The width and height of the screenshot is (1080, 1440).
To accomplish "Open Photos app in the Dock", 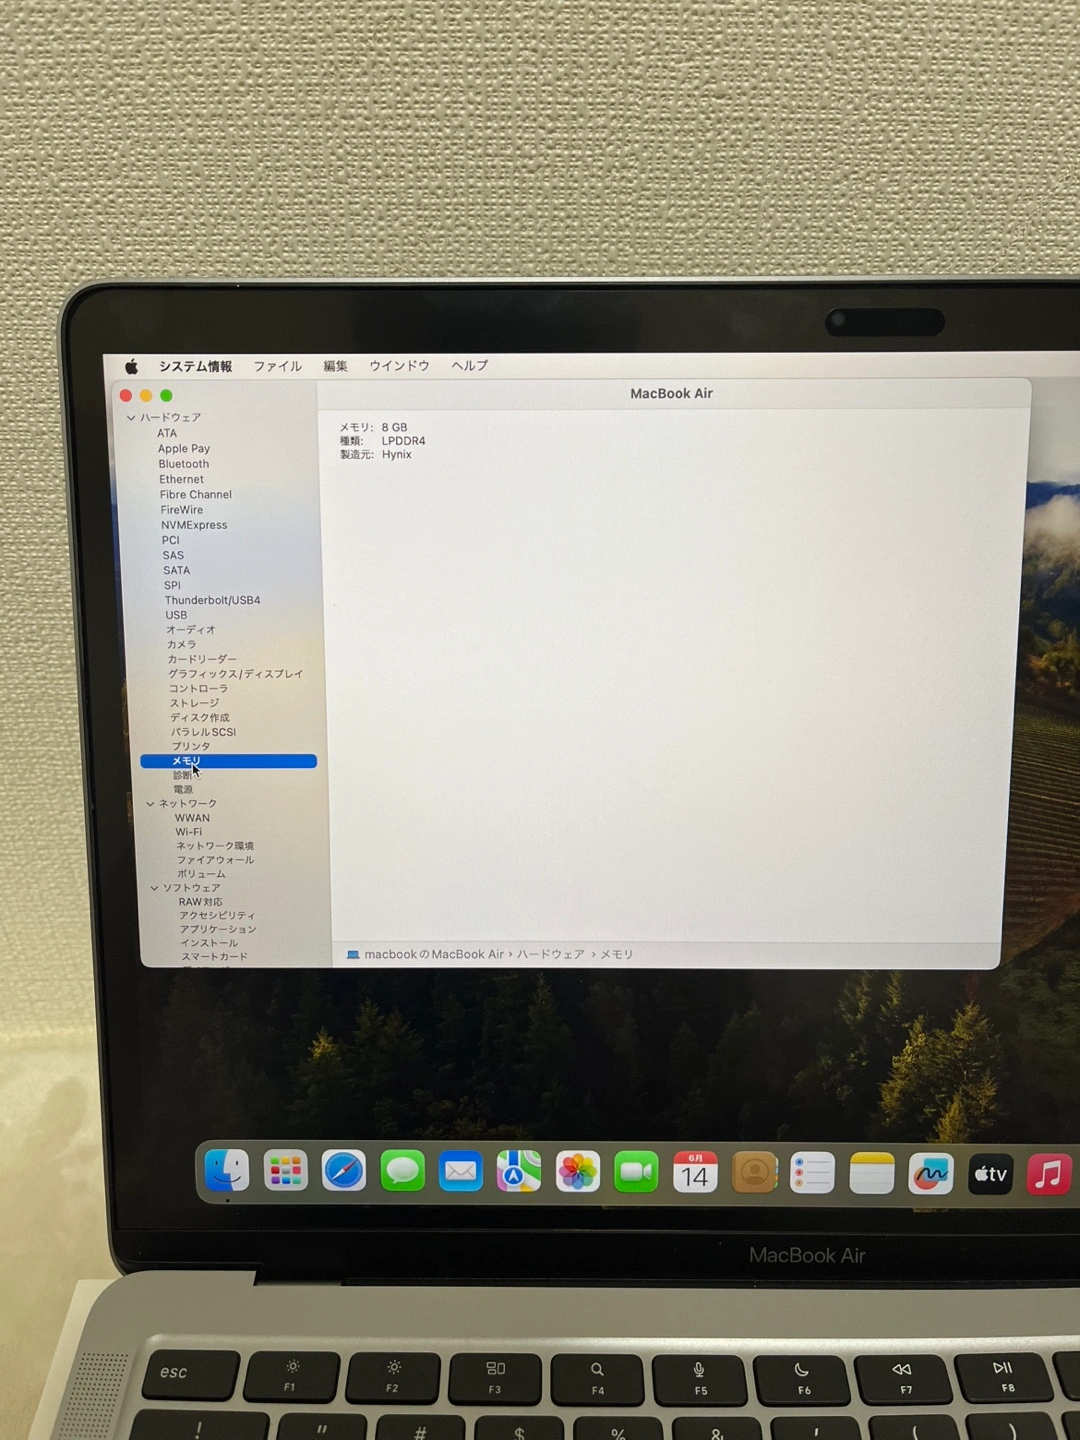I will click(578, 1172).
